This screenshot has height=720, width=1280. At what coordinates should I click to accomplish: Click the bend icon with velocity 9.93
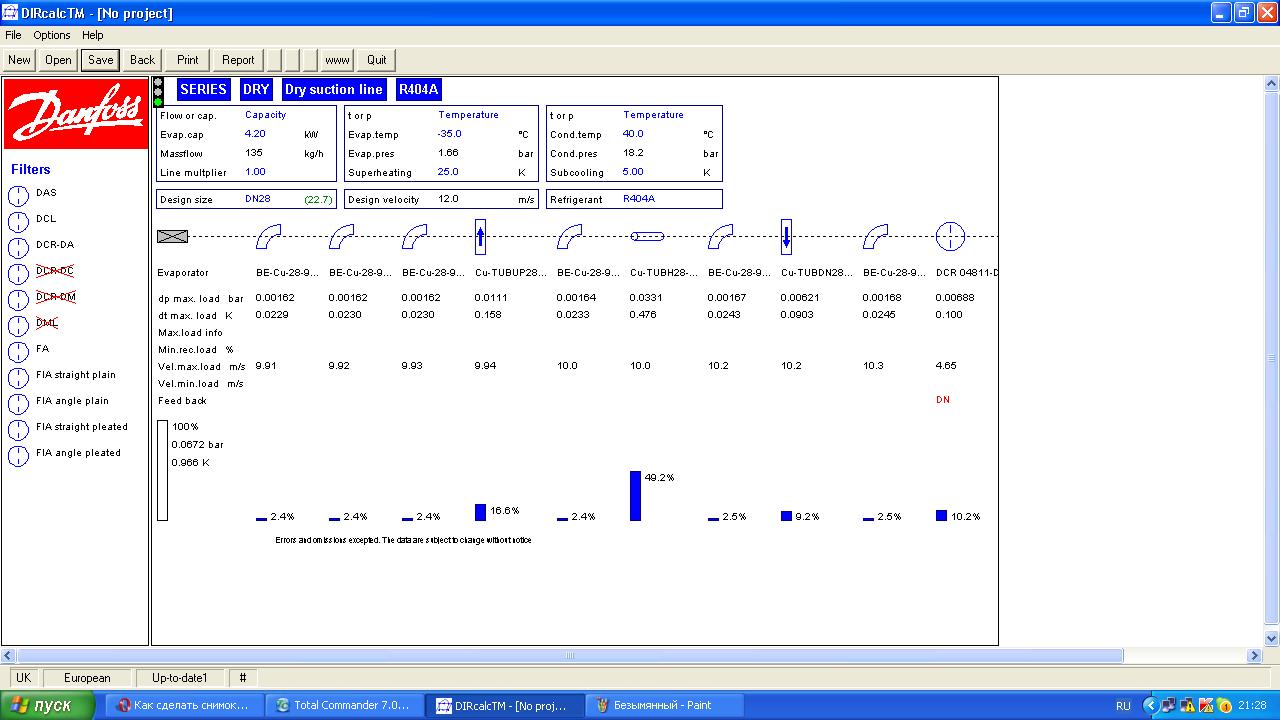pos(414,237)
